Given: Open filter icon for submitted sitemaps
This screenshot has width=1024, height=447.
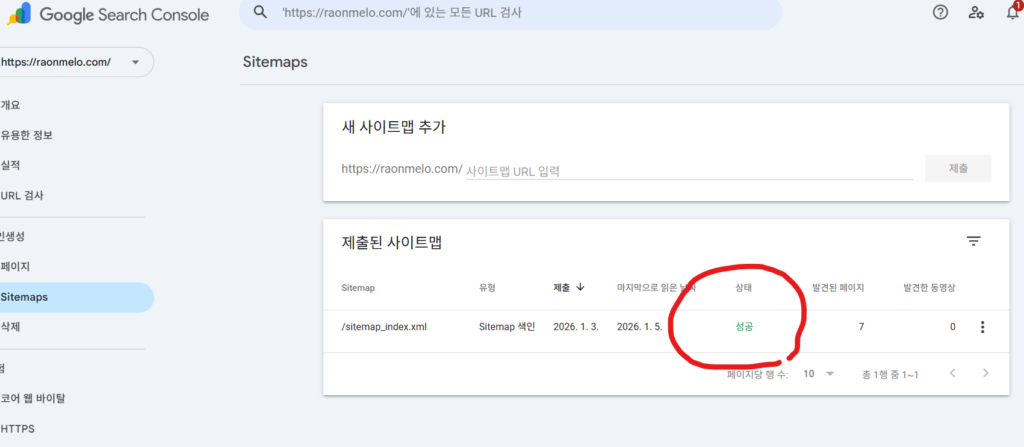Looking at the screenshot, I should [x=973, y=241].
